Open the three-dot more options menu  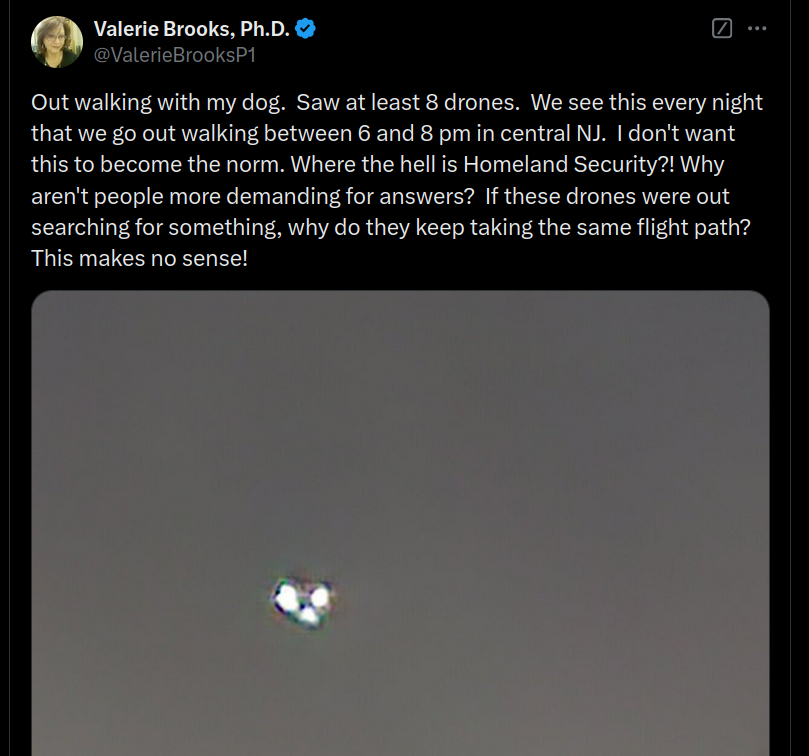coord(757,28)
